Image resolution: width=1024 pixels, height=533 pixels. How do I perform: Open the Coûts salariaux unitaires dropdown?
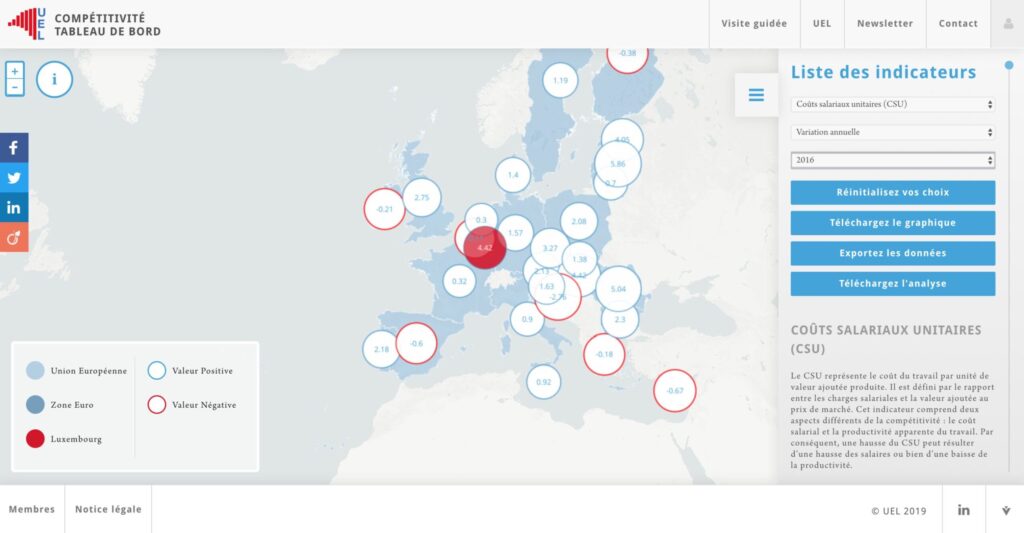point(892,104)
